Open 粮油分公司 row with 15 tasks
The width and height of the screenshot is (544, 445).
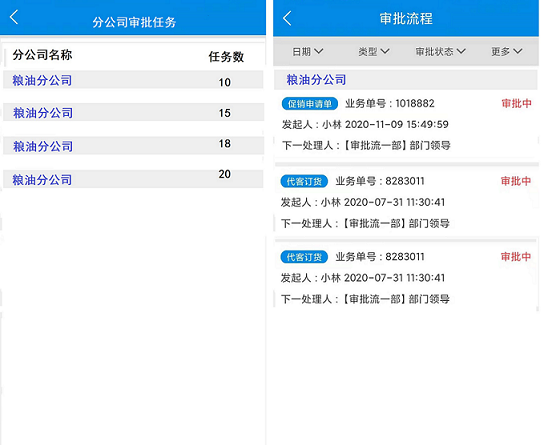133,112
